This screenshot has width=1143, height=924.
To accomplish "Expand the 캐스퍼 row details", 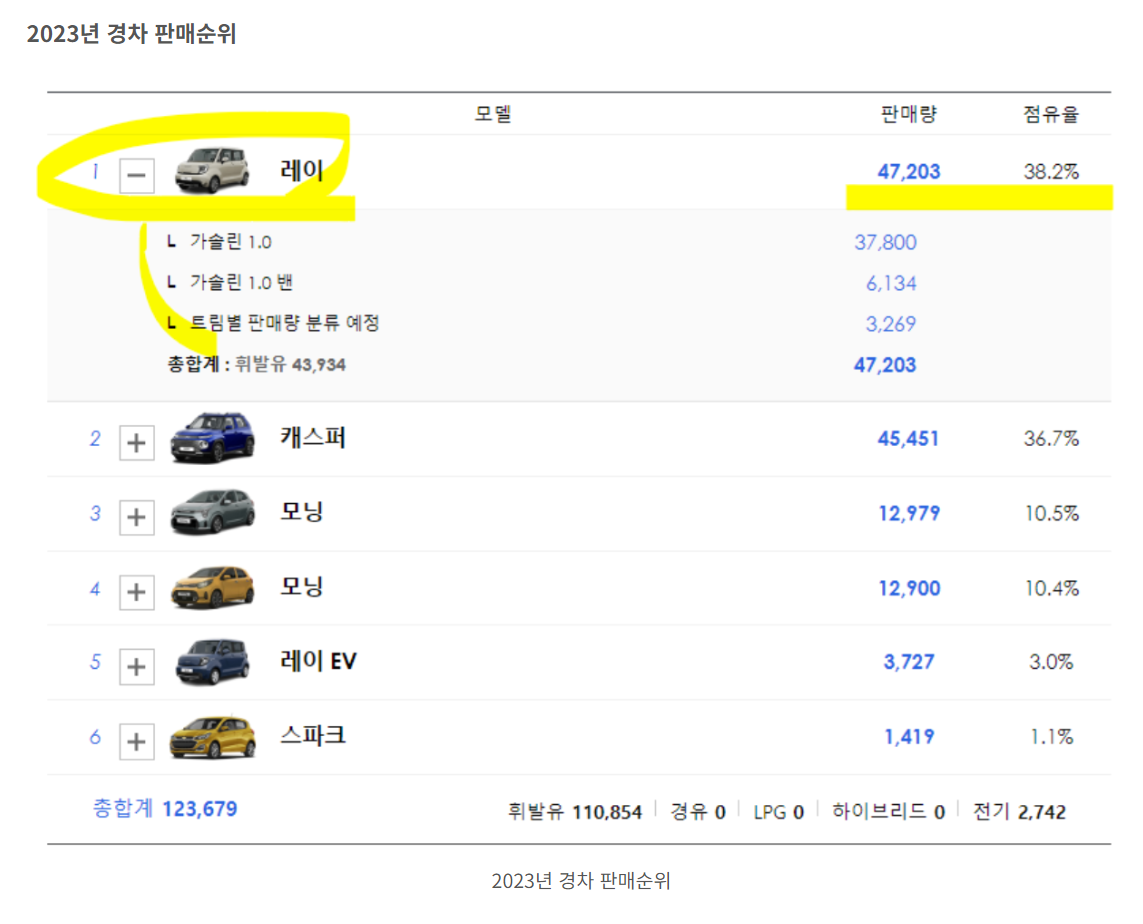I will [136, 442].
